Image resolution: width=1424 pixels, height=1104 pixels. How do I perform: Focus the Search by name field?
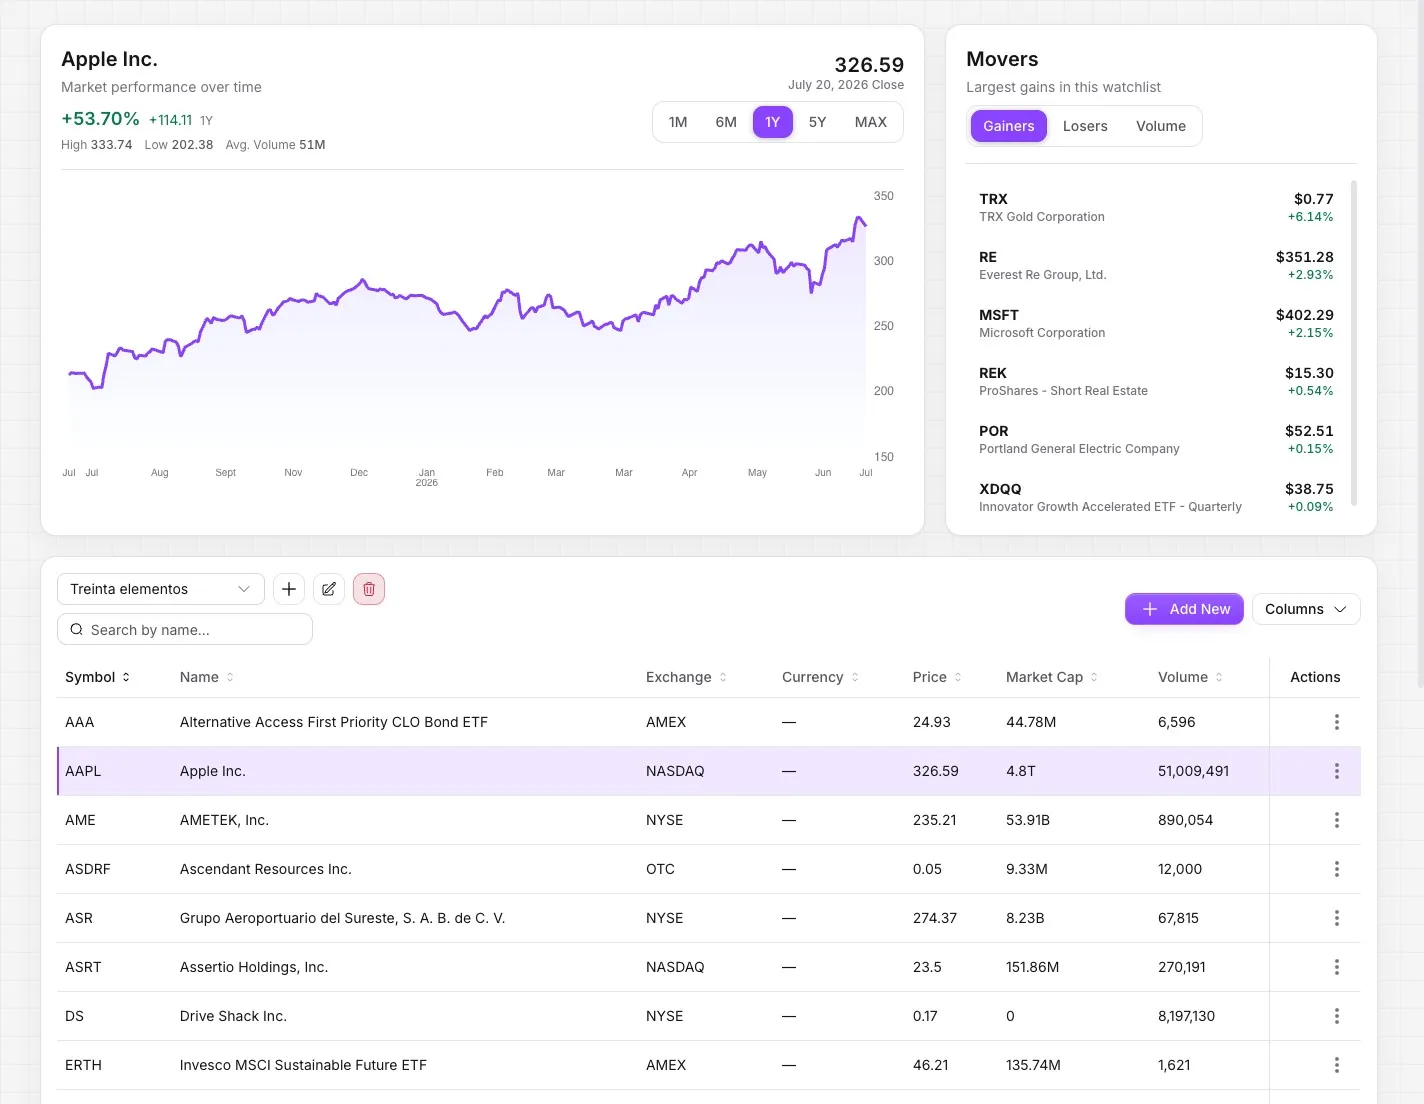[185, 630]
